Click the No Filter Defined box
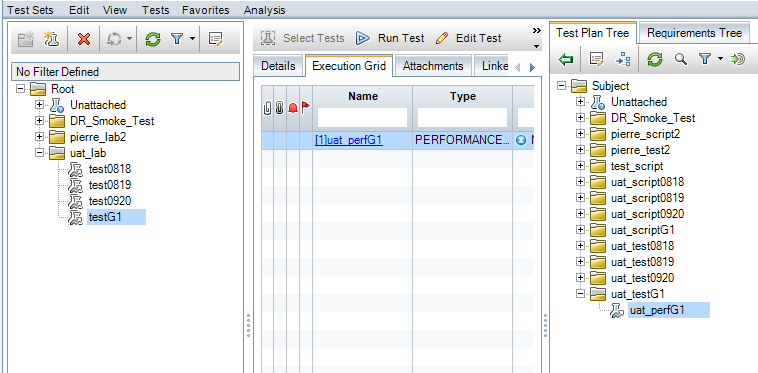The height and width of the screenshot is (373, 758). coord(125,72)
